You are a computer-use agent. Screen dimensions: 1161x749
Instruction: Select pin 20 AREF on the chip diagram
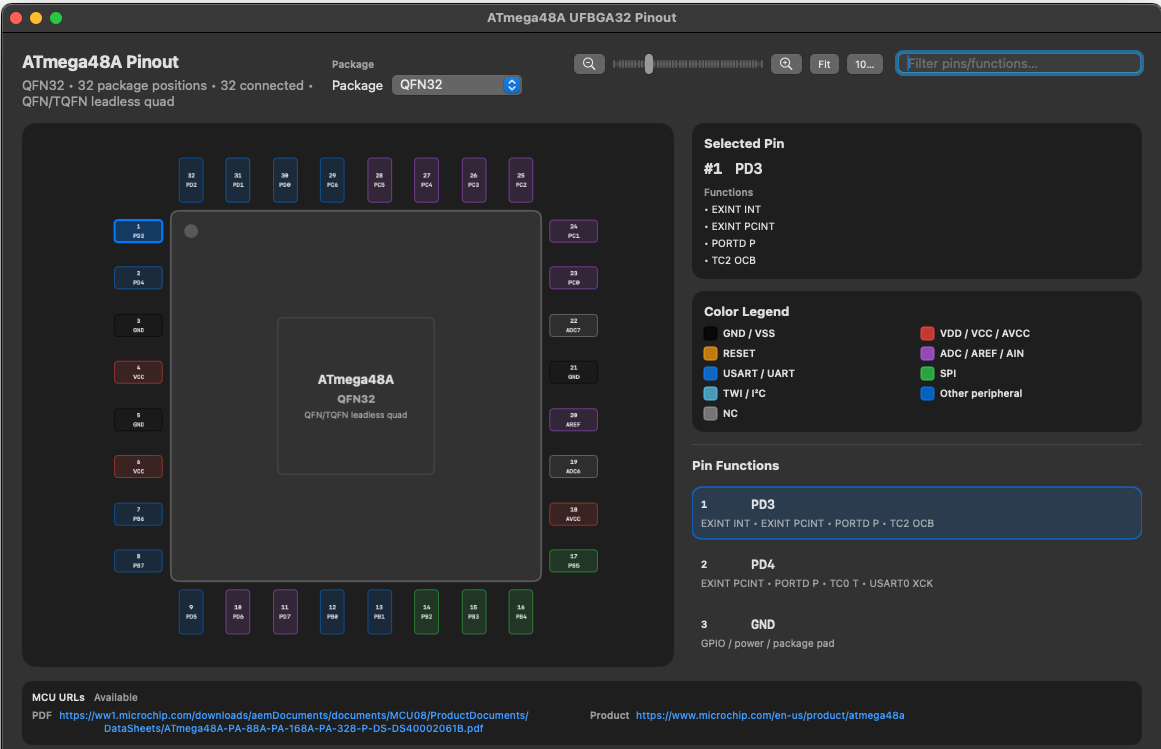[x=573, y=420]
